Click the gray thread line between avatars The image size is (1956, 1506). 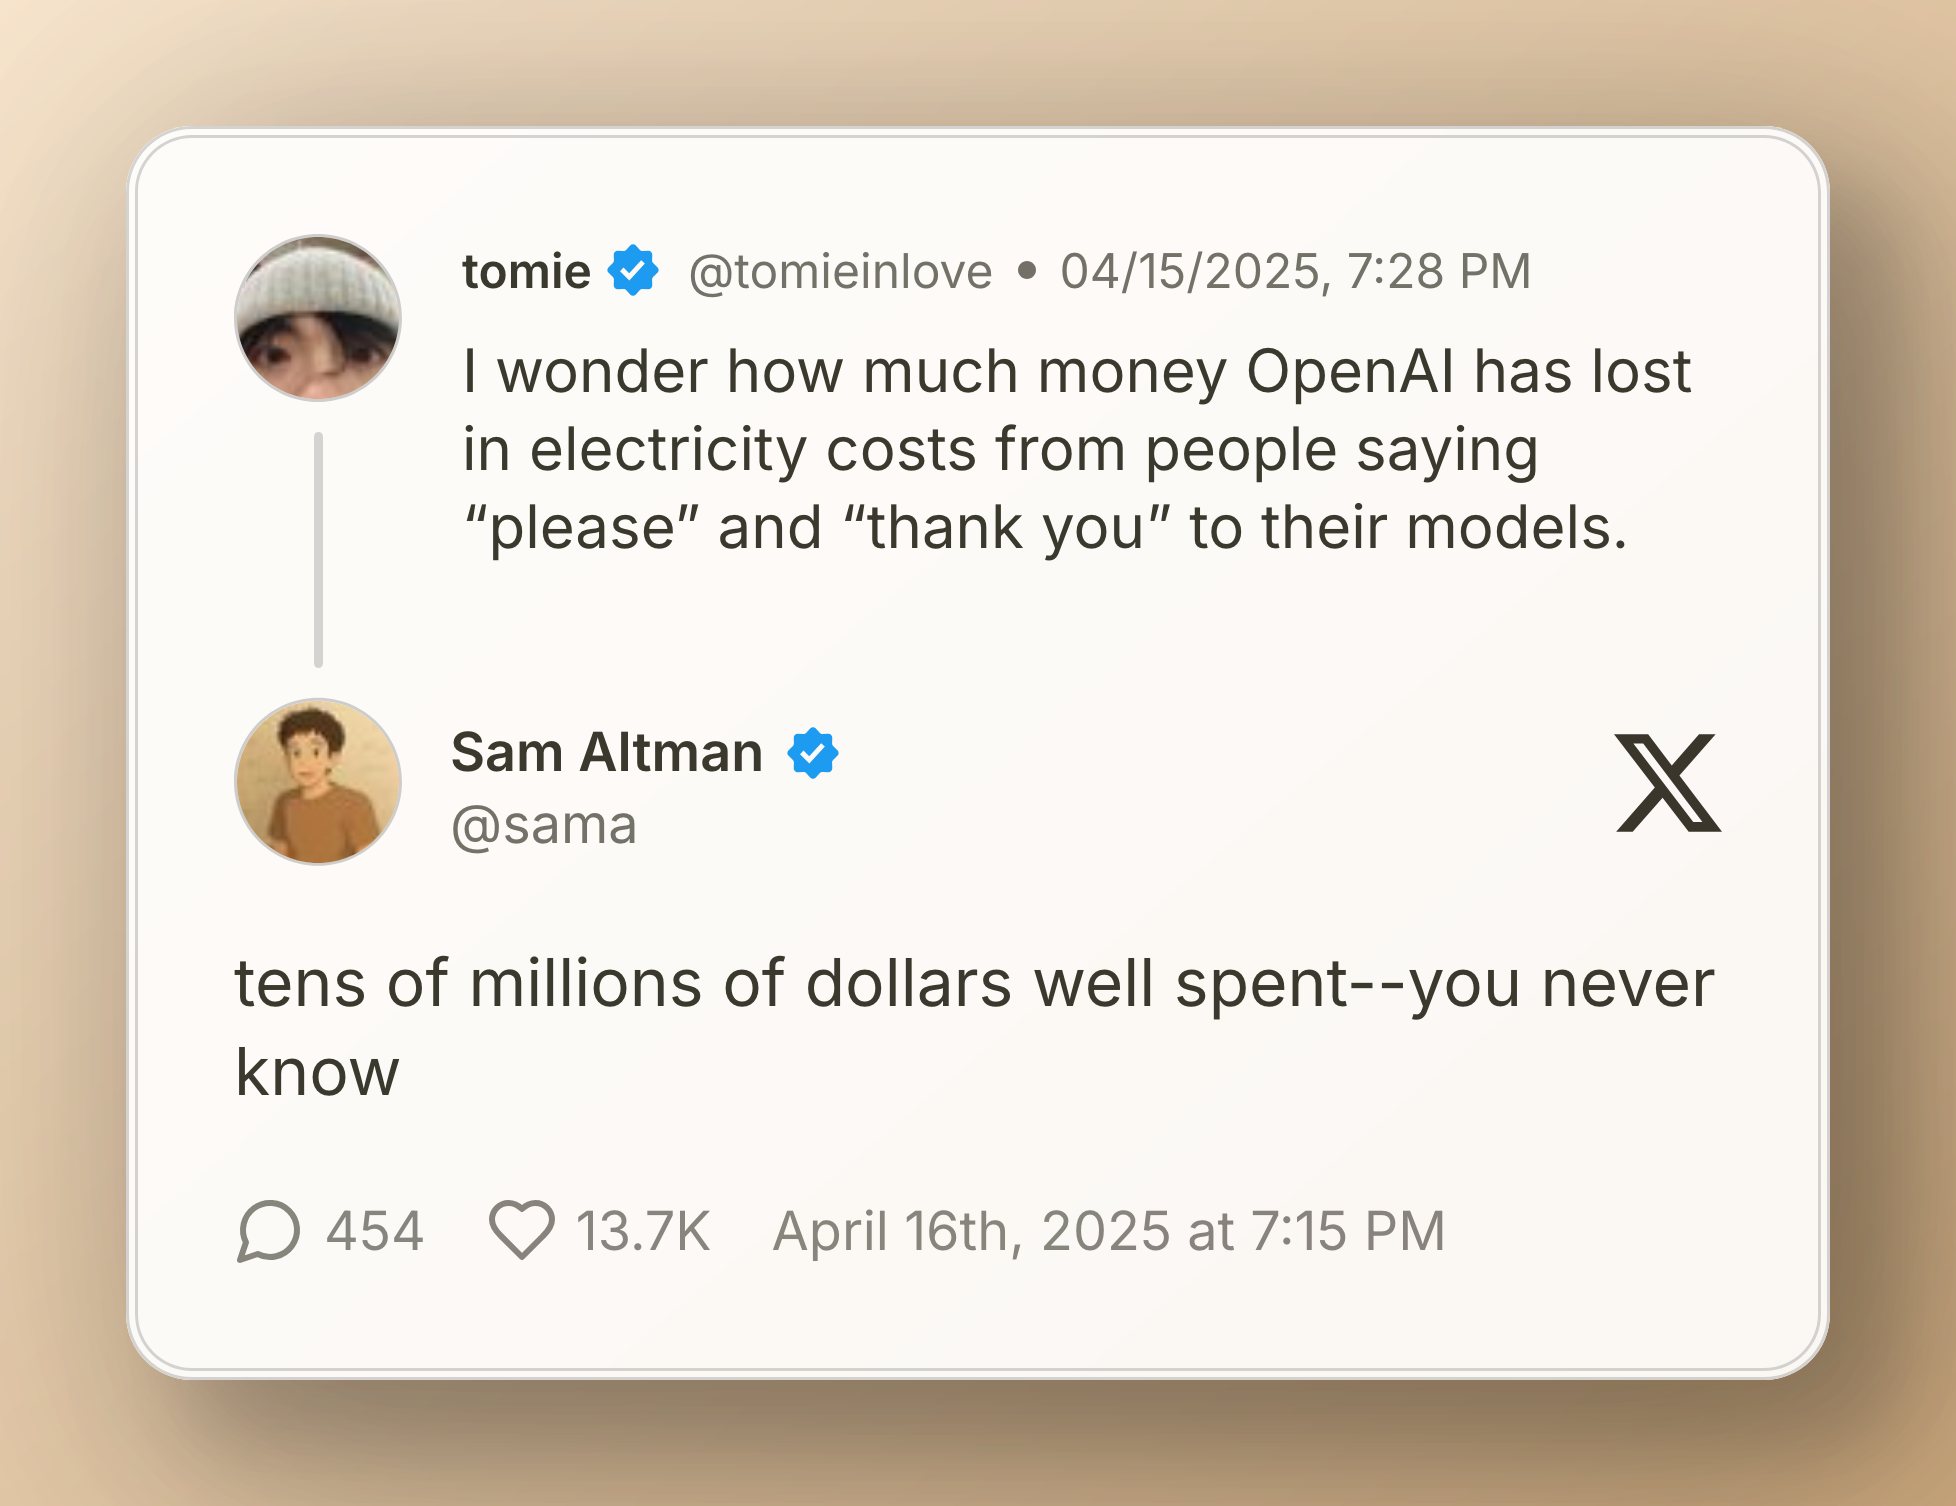pos(318,549)
